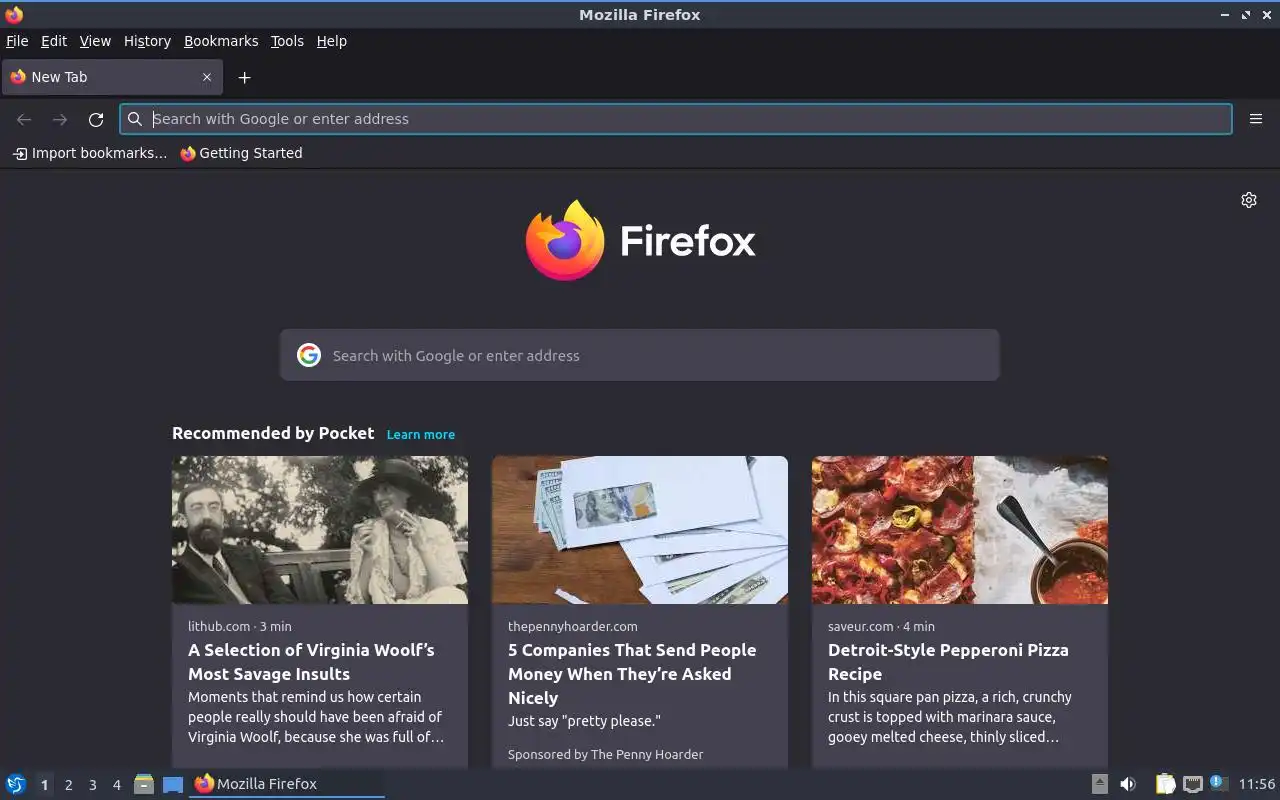Click the blue show desktop taskbar icon
Screen dimensions: 1280x800
pos(173,785)
